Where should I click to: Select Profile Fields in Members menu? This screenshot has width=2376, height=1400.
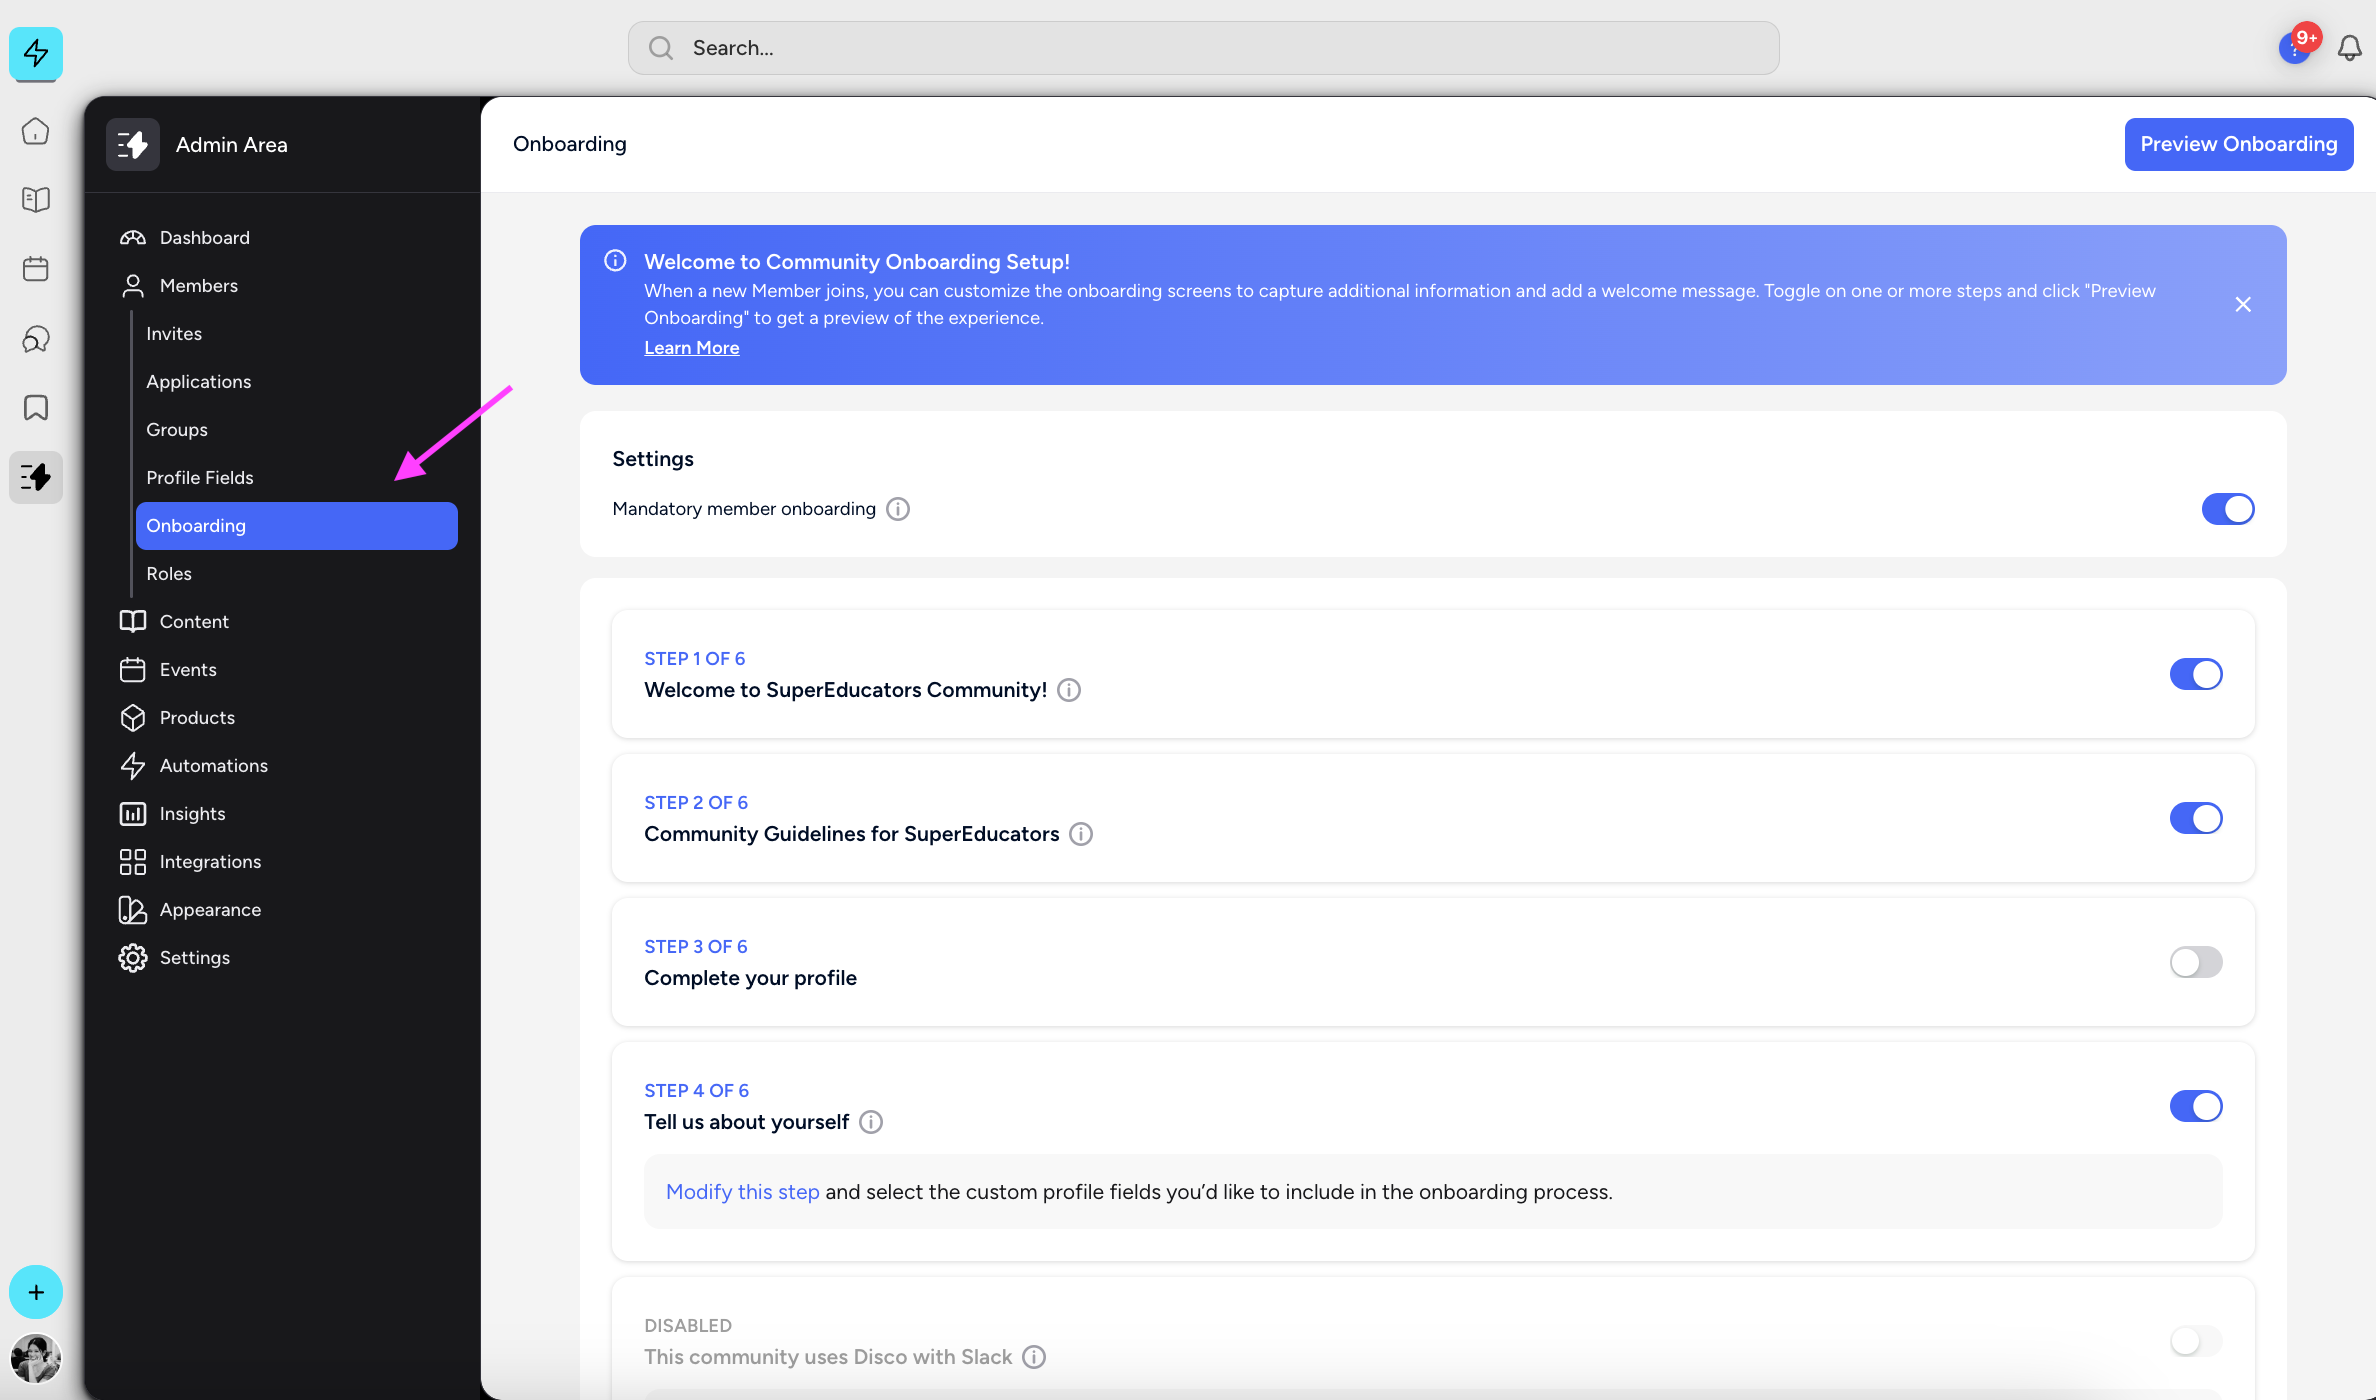[200, 477]
